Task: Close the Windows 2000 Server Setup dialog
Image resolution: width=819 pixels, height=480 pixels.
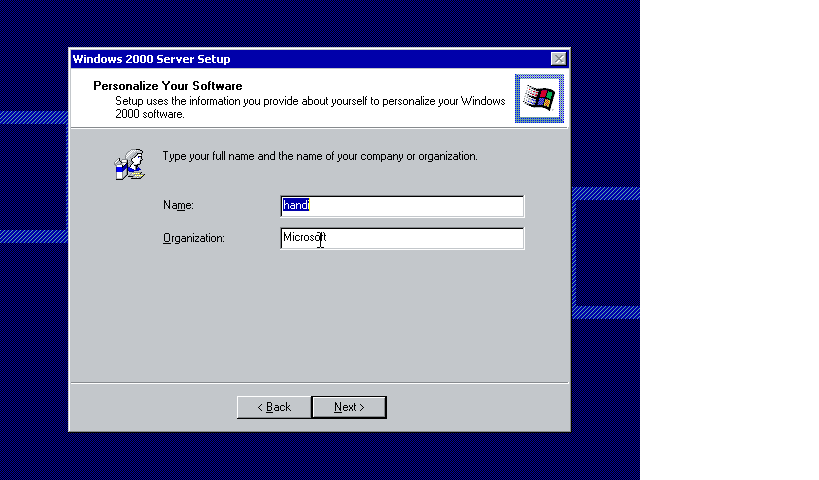Action: point(558,59)
